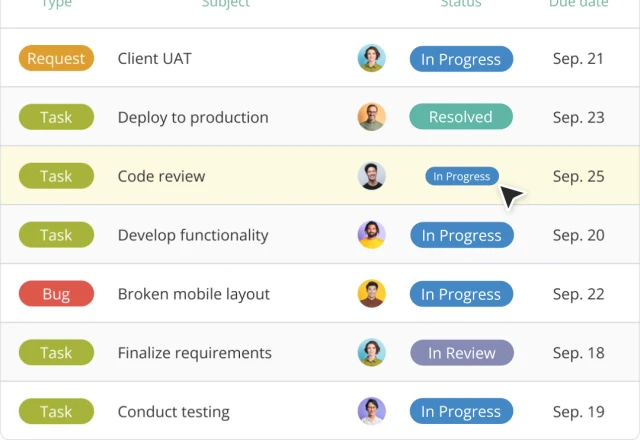Click assignee avatar on Client UAT row
The image size is (640, 440).
click(x=372, y=58)
